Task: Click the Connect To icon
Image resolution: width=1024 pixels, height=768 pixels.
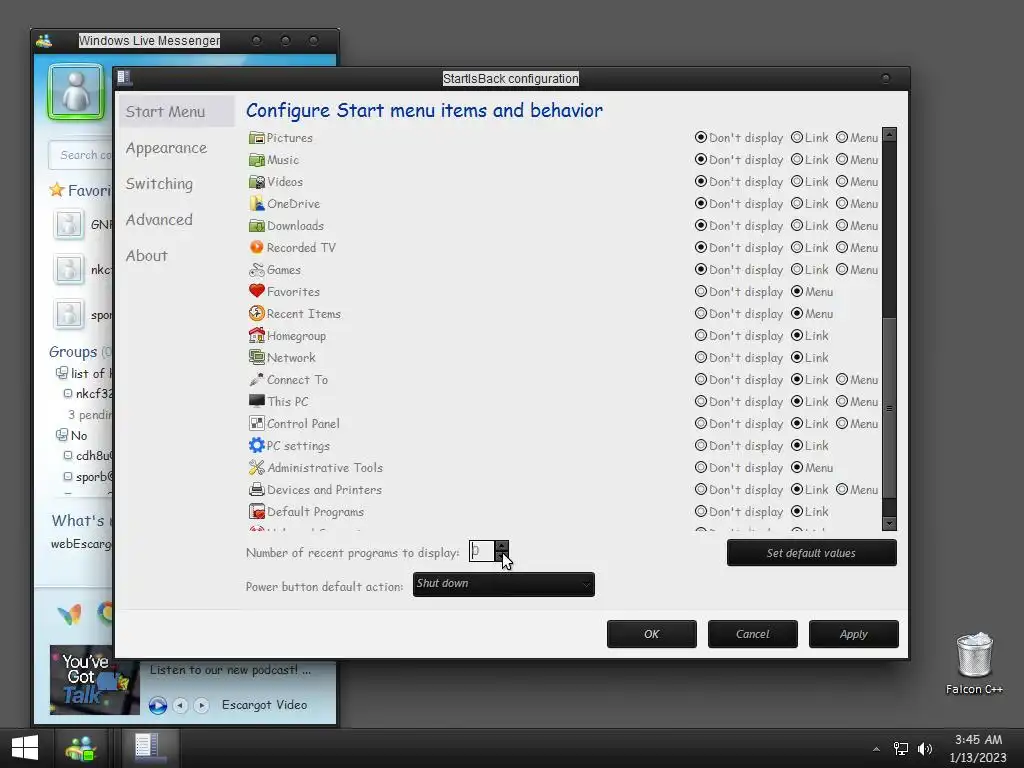Action: tap(257, 379)
